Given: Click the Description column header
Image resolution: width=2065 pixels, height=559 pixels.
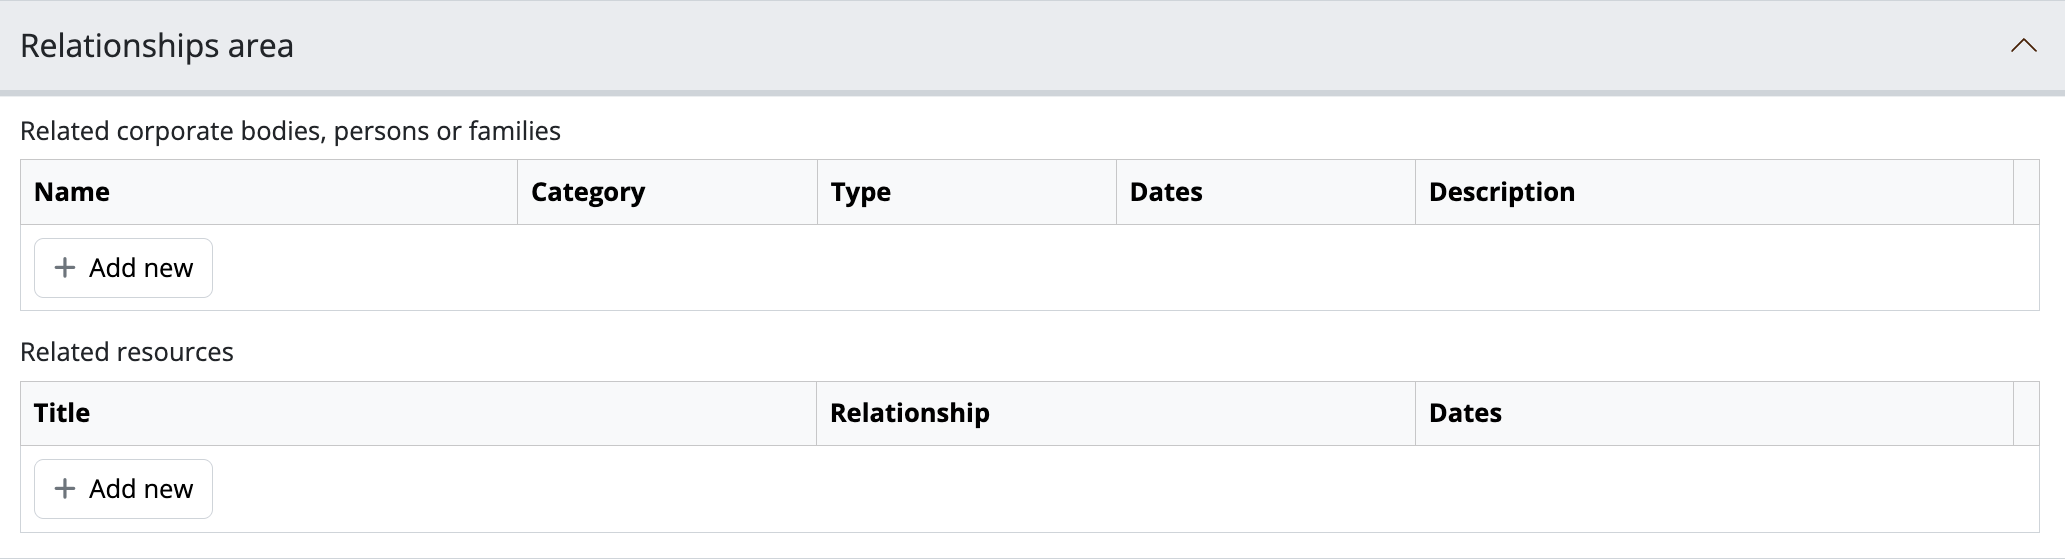Looking at the screenshot, I should click(1501, 192).
